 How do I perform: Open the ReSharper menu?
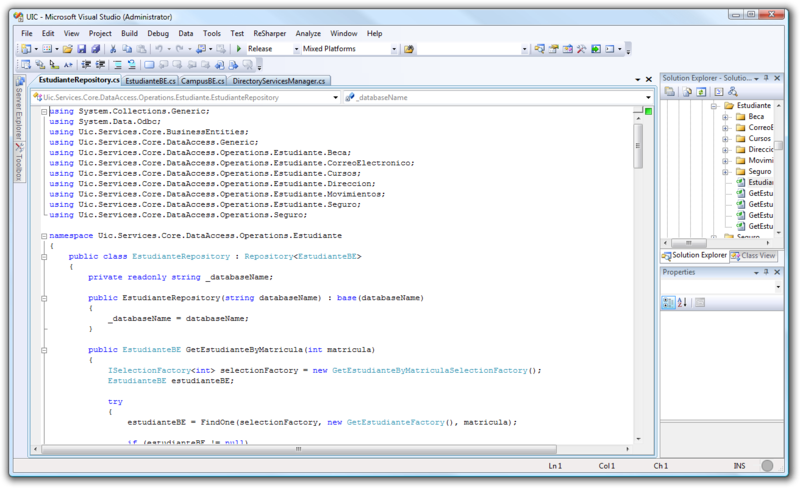point(269,33)
